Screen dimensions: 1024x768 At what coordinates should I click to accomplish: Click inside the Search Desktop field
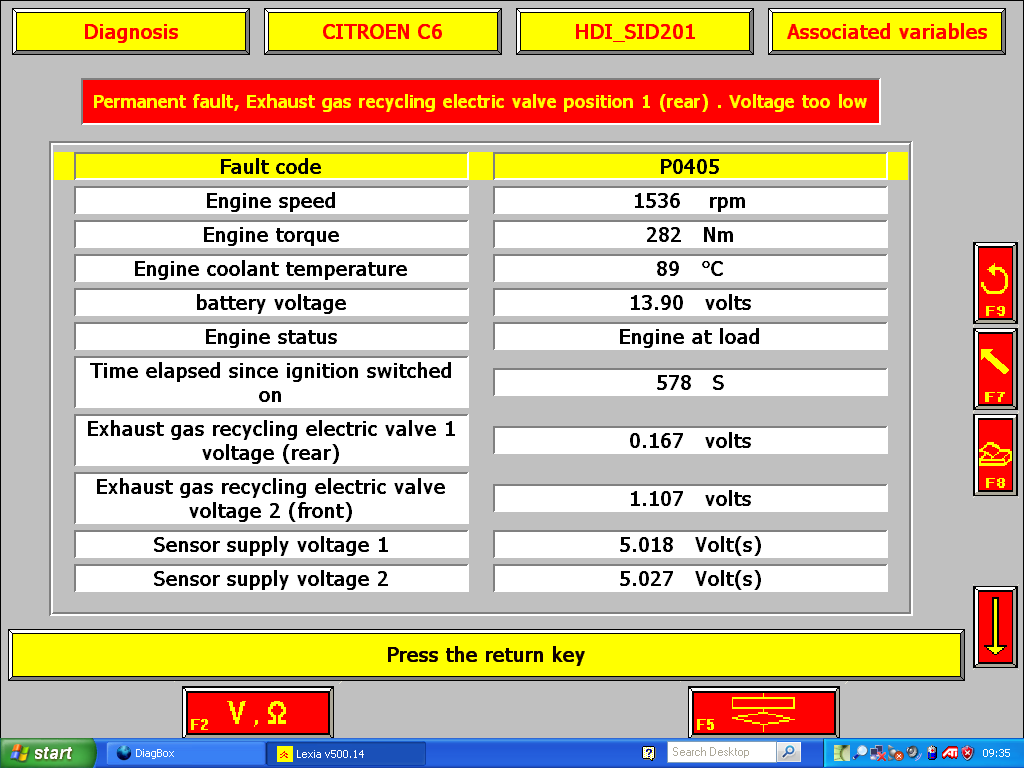point(721,752)
